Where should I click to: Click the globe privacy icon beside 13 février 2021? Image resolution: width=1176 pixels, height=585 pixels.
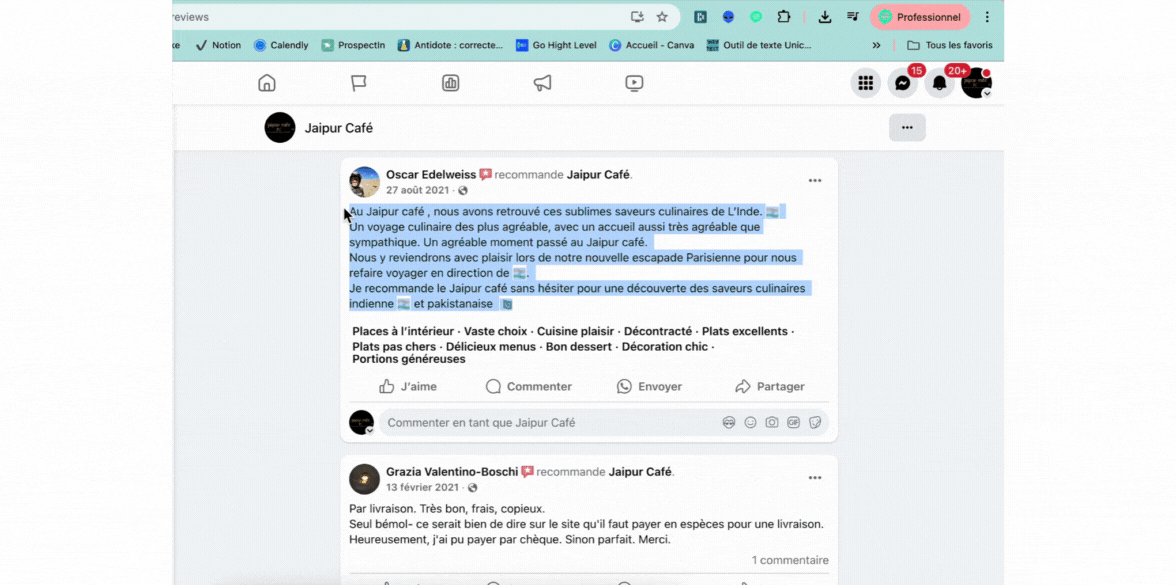tap(472, 488)
